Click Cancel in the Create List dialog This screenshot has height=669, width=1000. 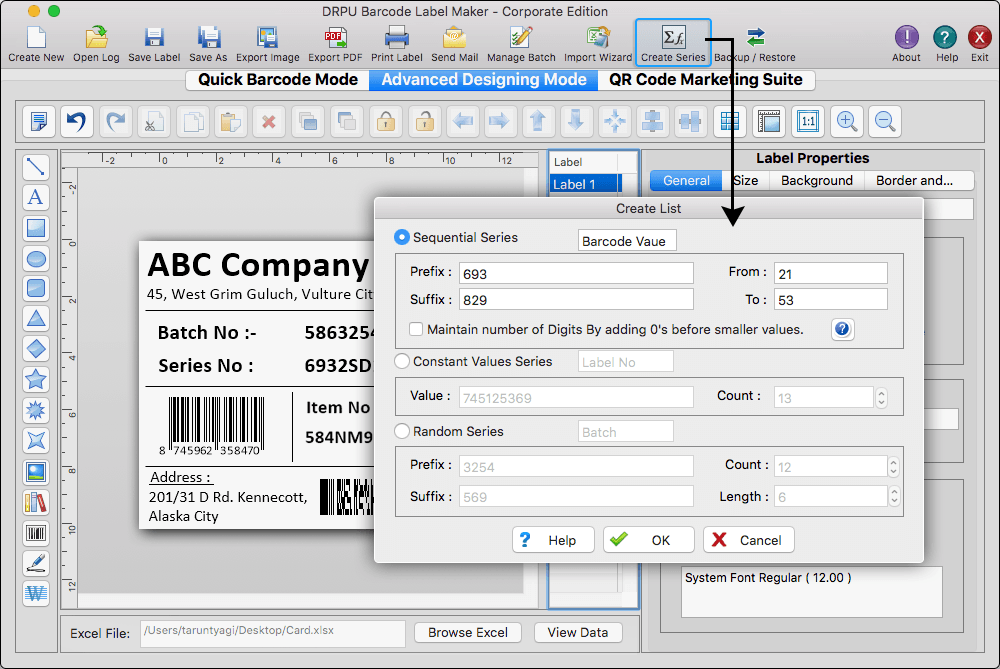(749, 540)
